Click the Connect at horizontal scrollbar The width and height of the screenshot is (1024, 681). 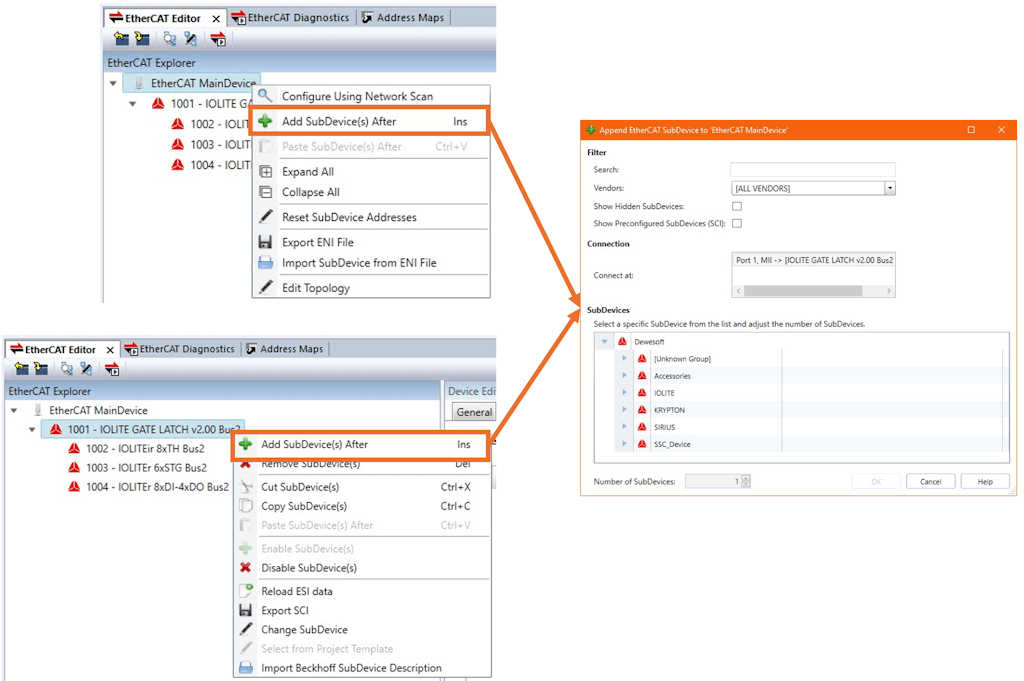pos(813,291)
